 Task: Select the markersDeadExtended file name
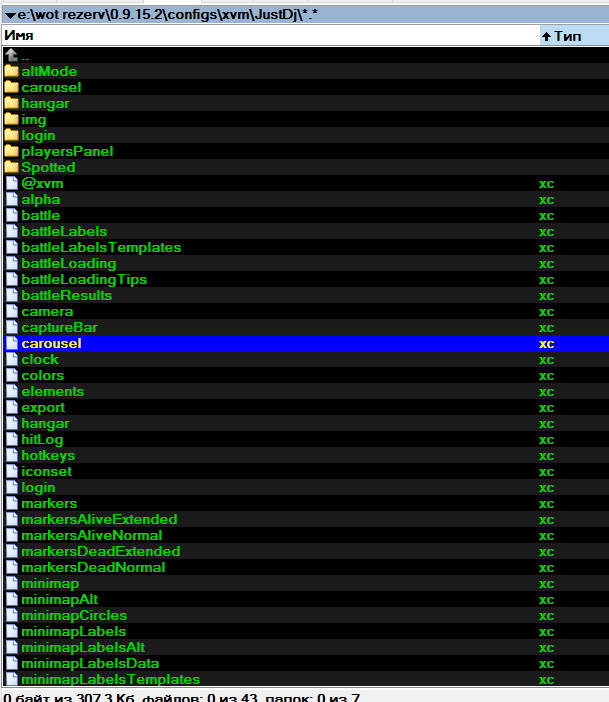coord(101,552)
